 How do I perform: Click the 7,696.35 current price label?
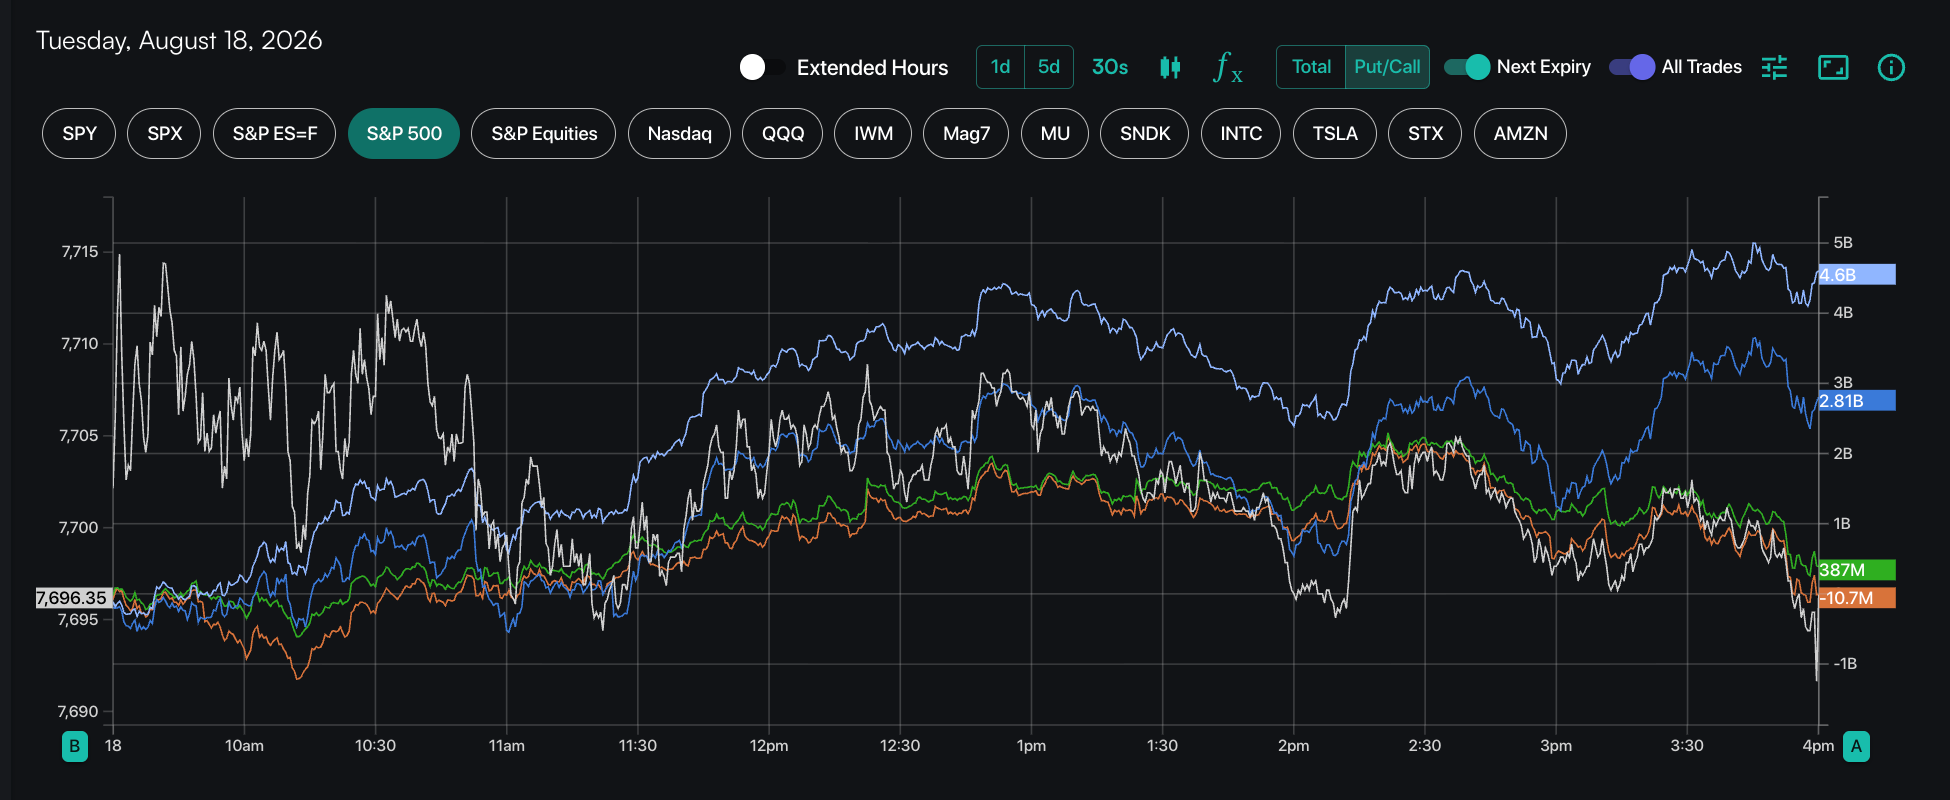coord(73,598)
